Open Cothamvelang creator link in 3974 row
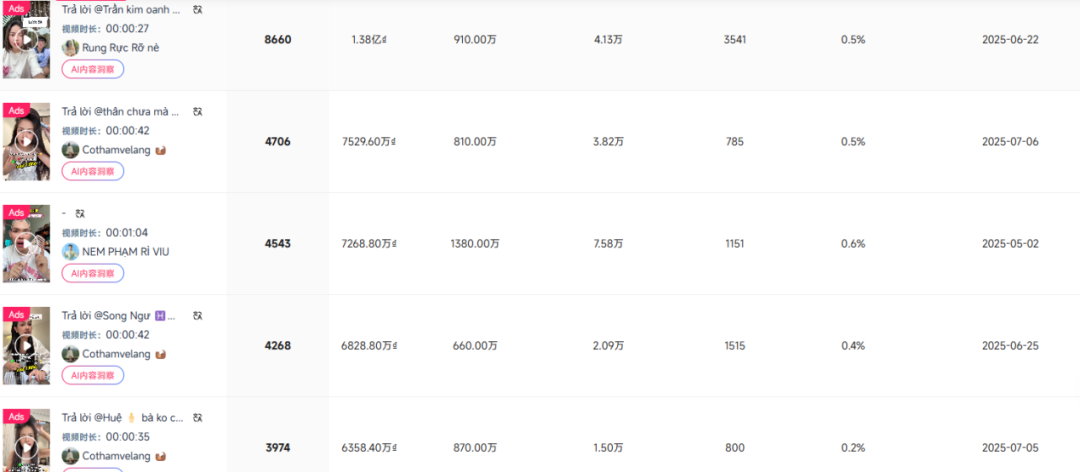 (x=116, y=455)
